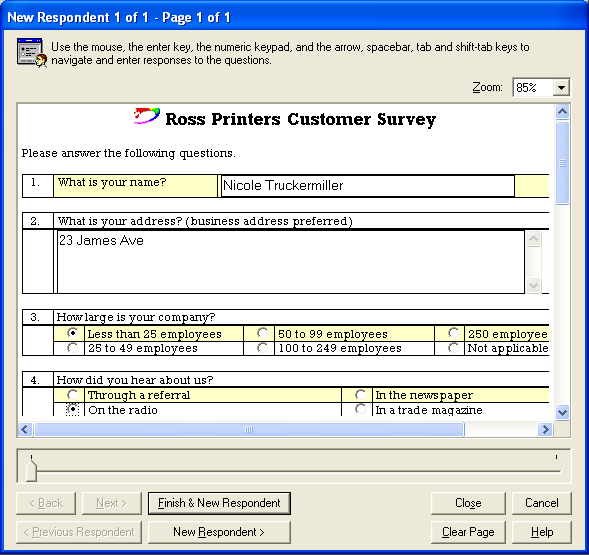589x555 pixels.
Task: Click the Clear Page button
Action: pyautogui.click(x=468, y=532)
